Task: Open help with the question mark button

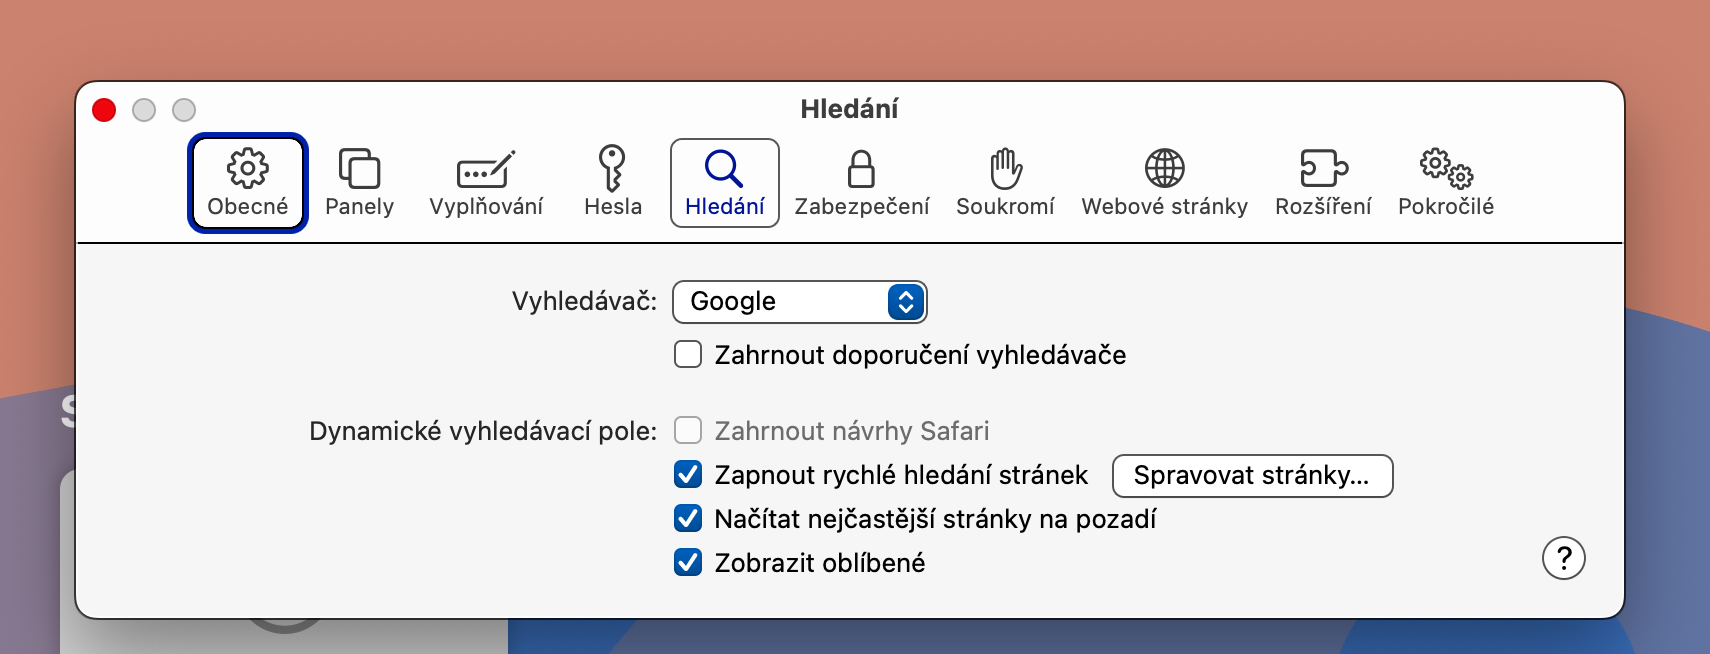Action: [1563, 558]
